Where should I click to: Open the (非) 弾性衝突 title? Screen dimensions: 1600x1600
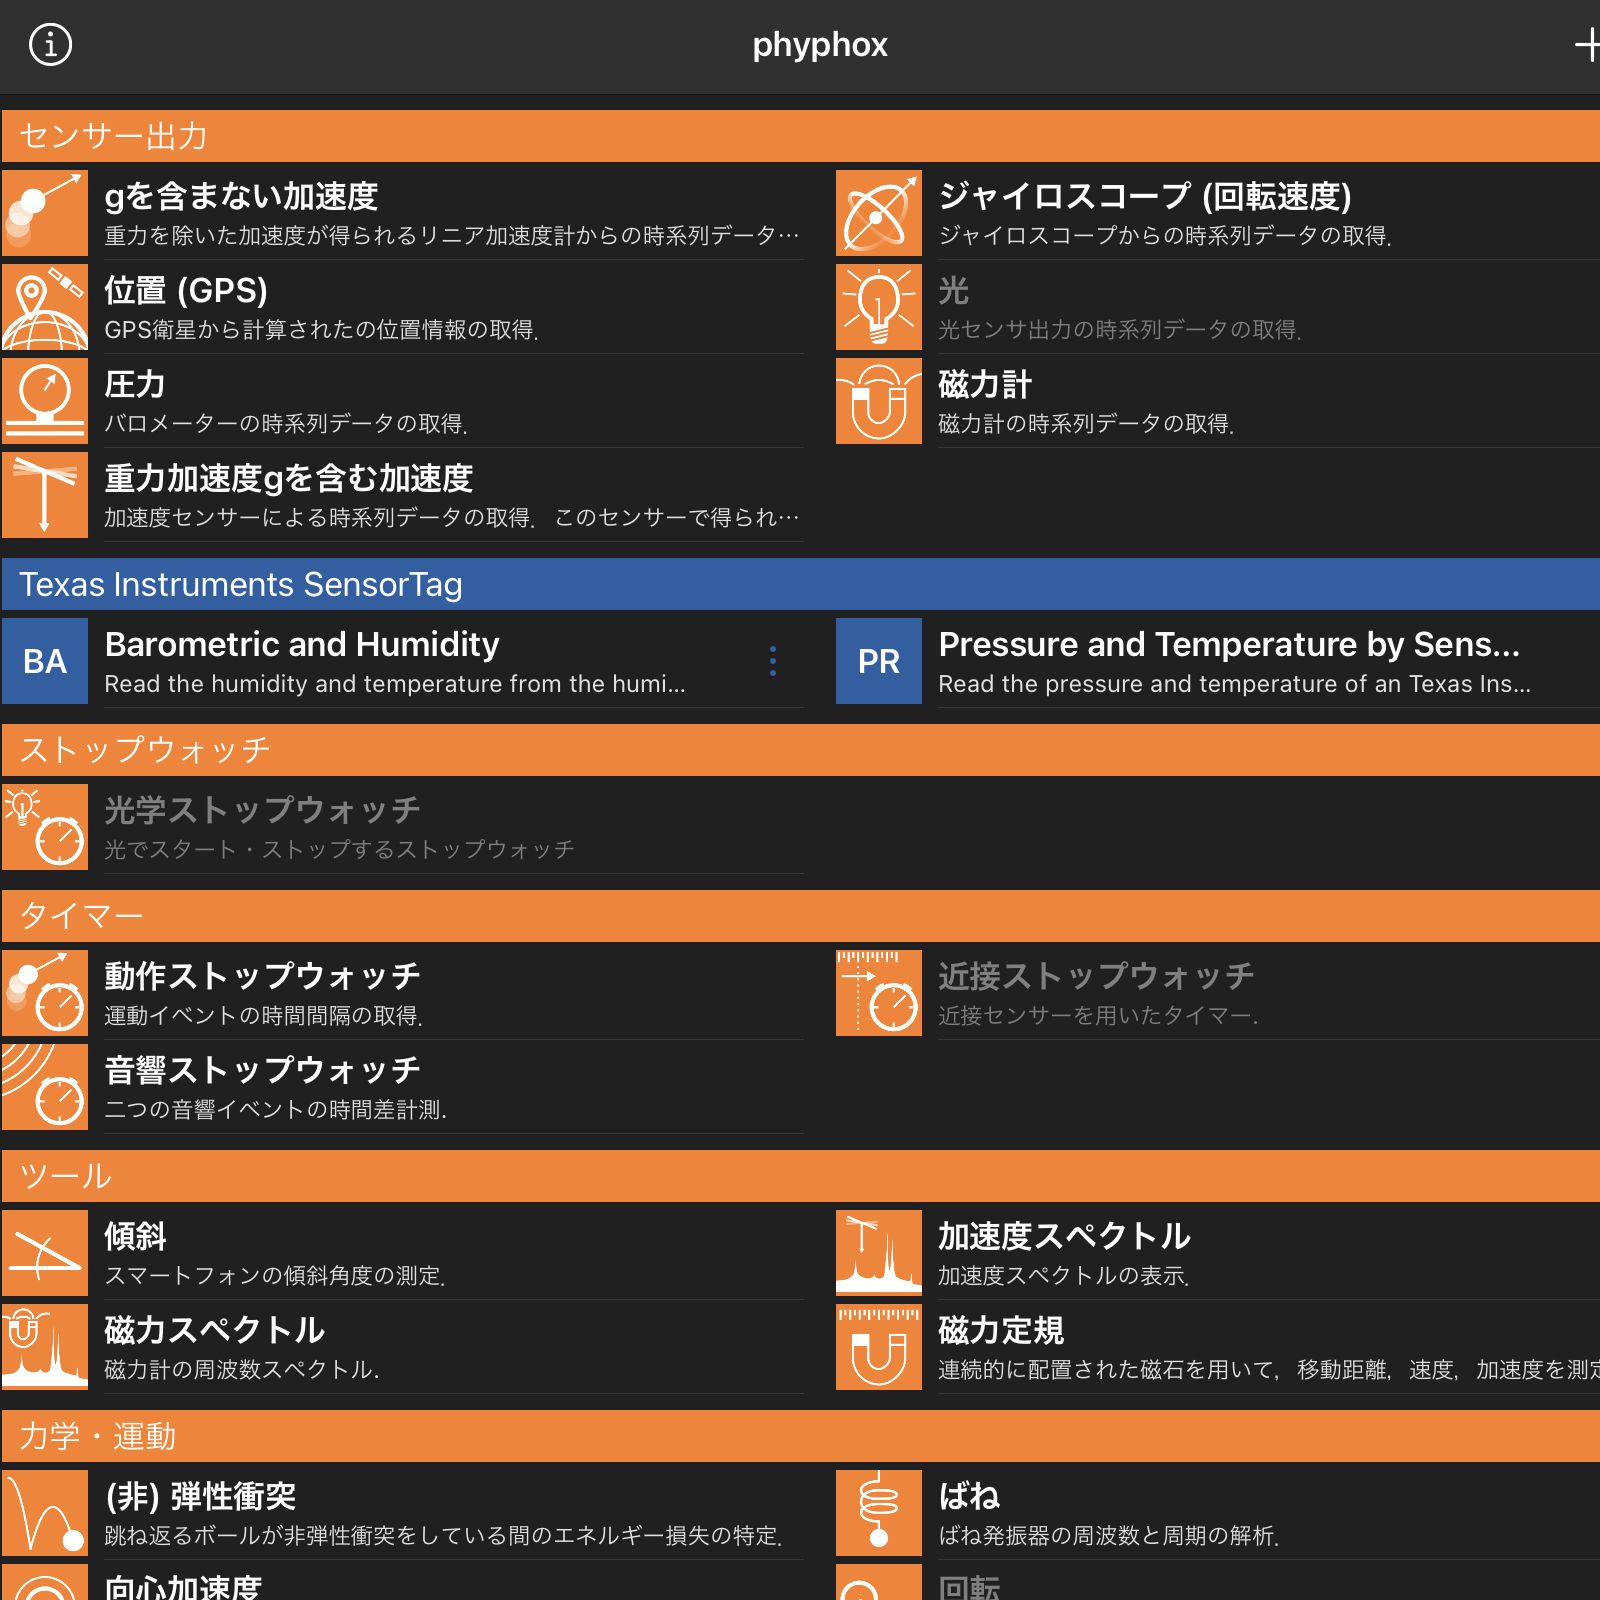point(201,1496)
